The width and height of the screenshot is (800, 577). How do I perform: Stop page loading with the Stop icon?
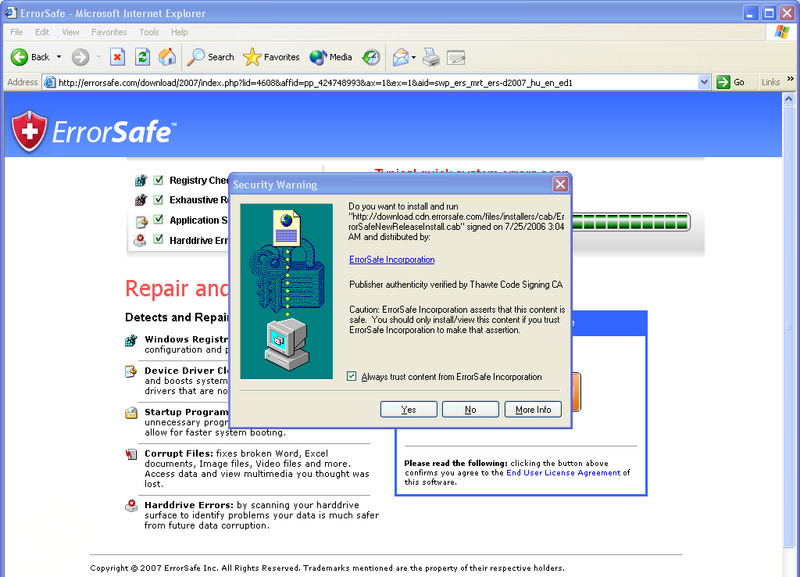coord(117,57)
